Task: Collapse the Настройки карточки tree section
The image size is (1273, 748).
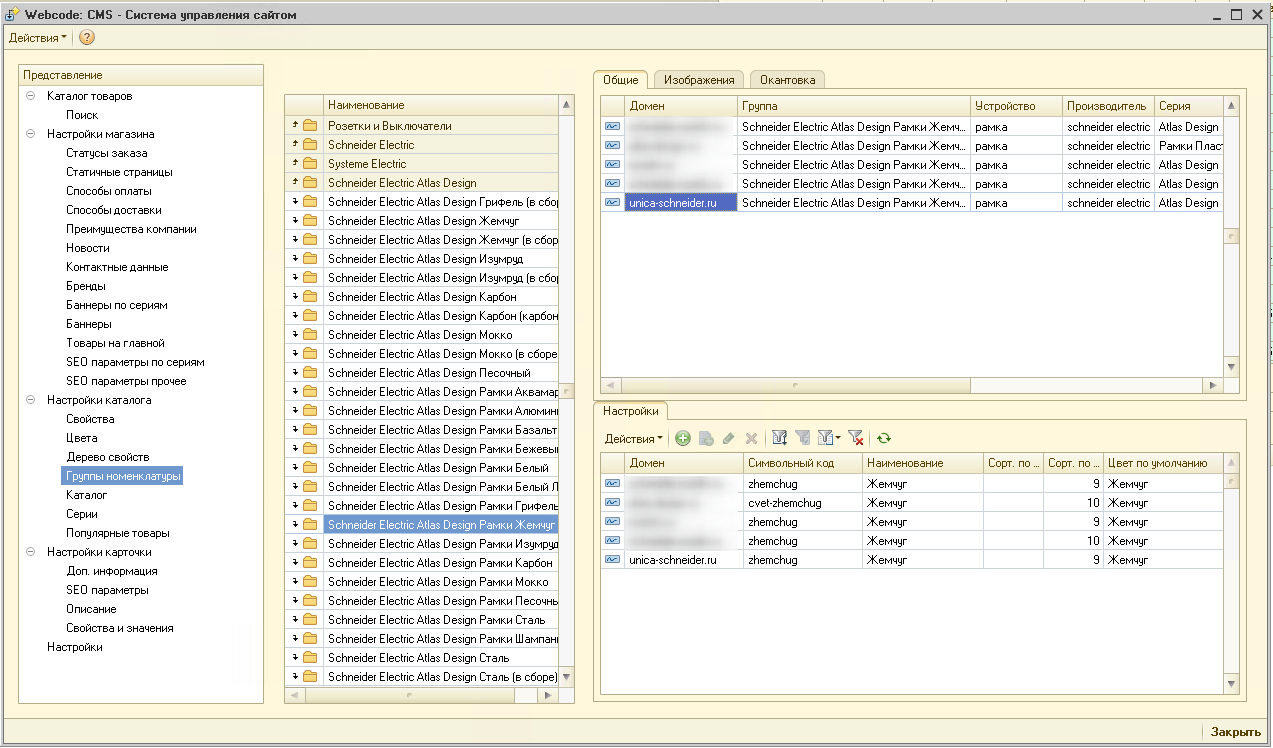Action: [31, 552]
